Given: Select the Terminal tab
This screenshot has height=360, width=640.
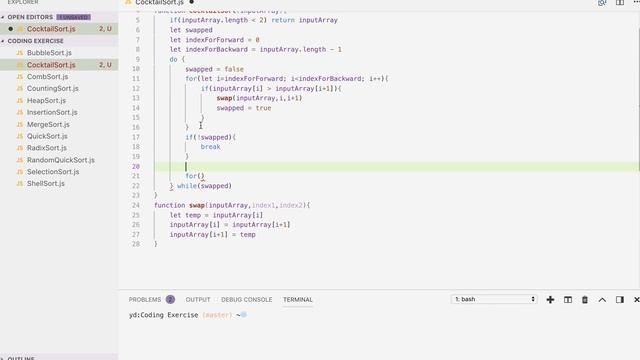Looking at the screenshot, I should coord(298,300).
